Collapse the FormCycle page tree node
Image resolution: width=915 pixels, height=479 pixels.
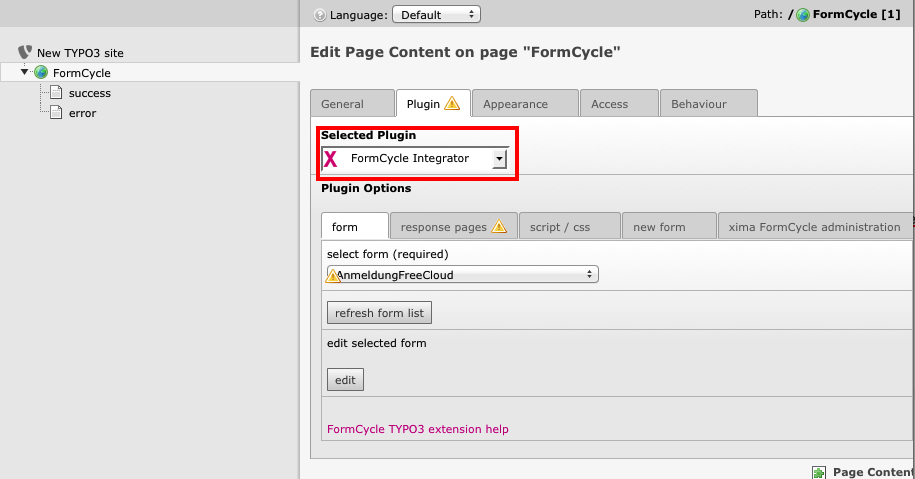coord(25,72)
